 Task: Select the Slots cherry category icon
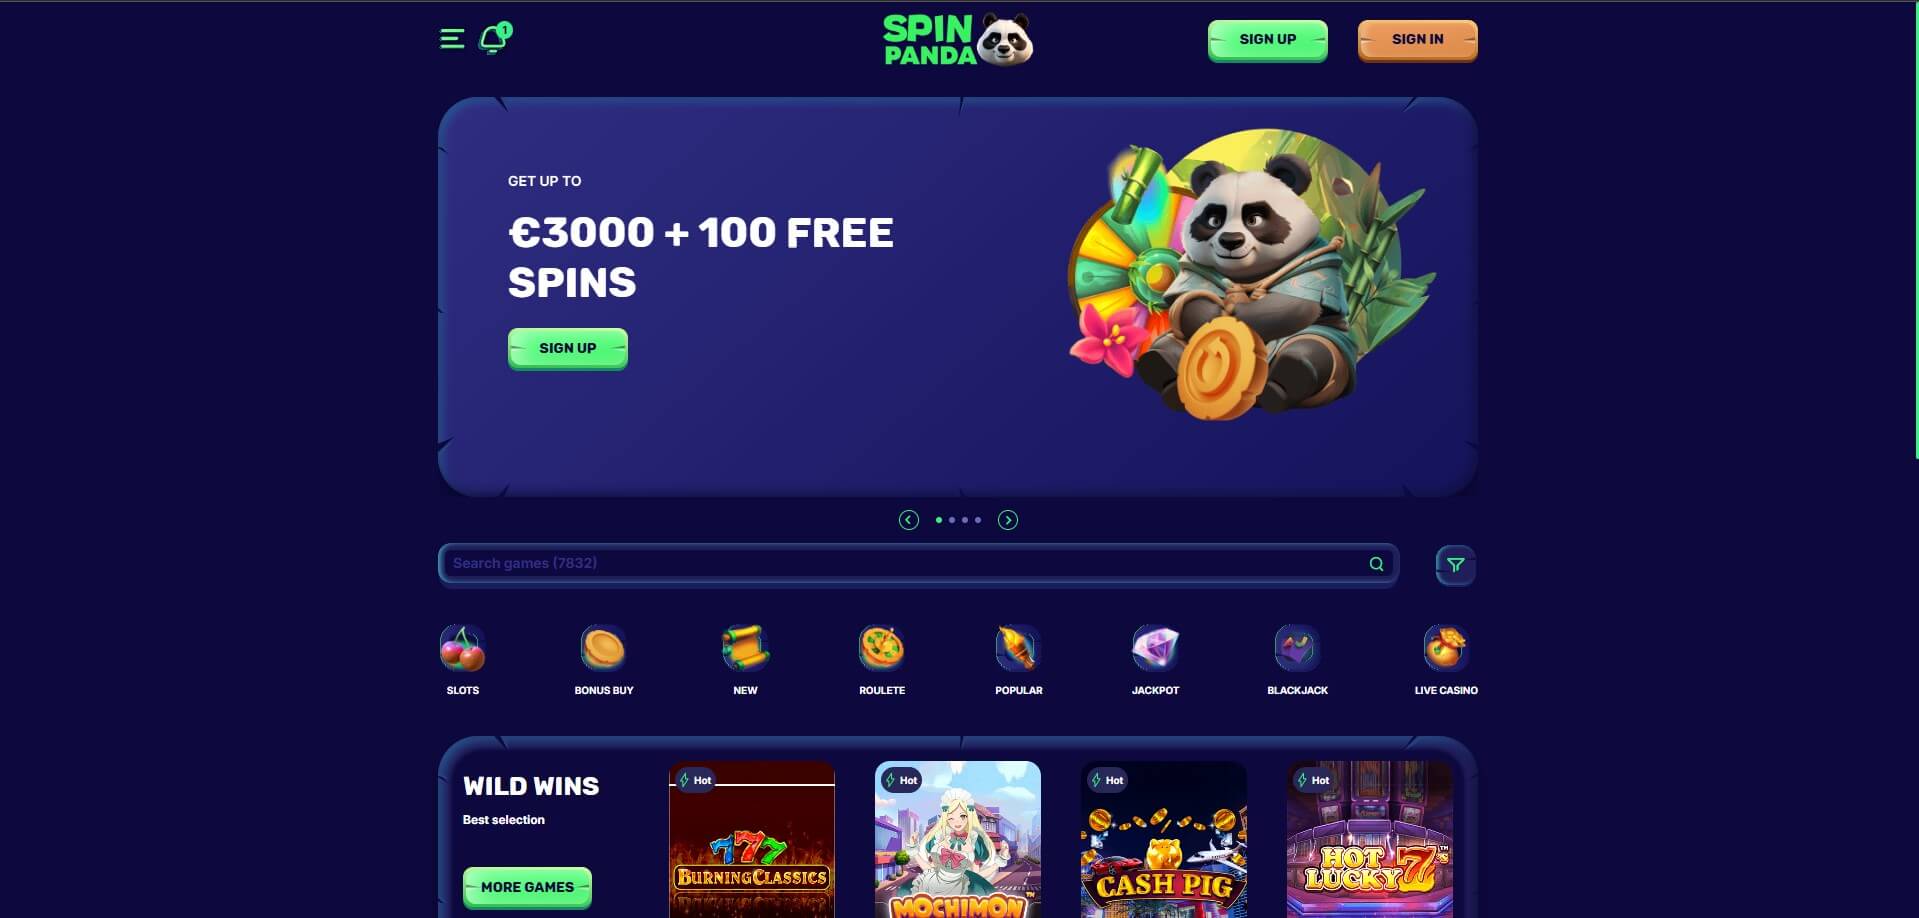pyautogui.click(x=462, y=648)
